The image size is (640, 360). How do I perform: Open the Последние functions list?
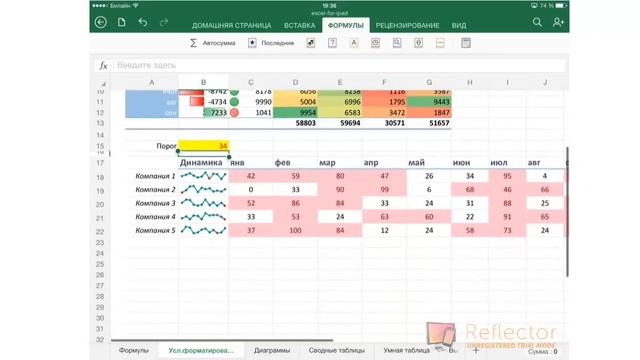click(271, 43)
